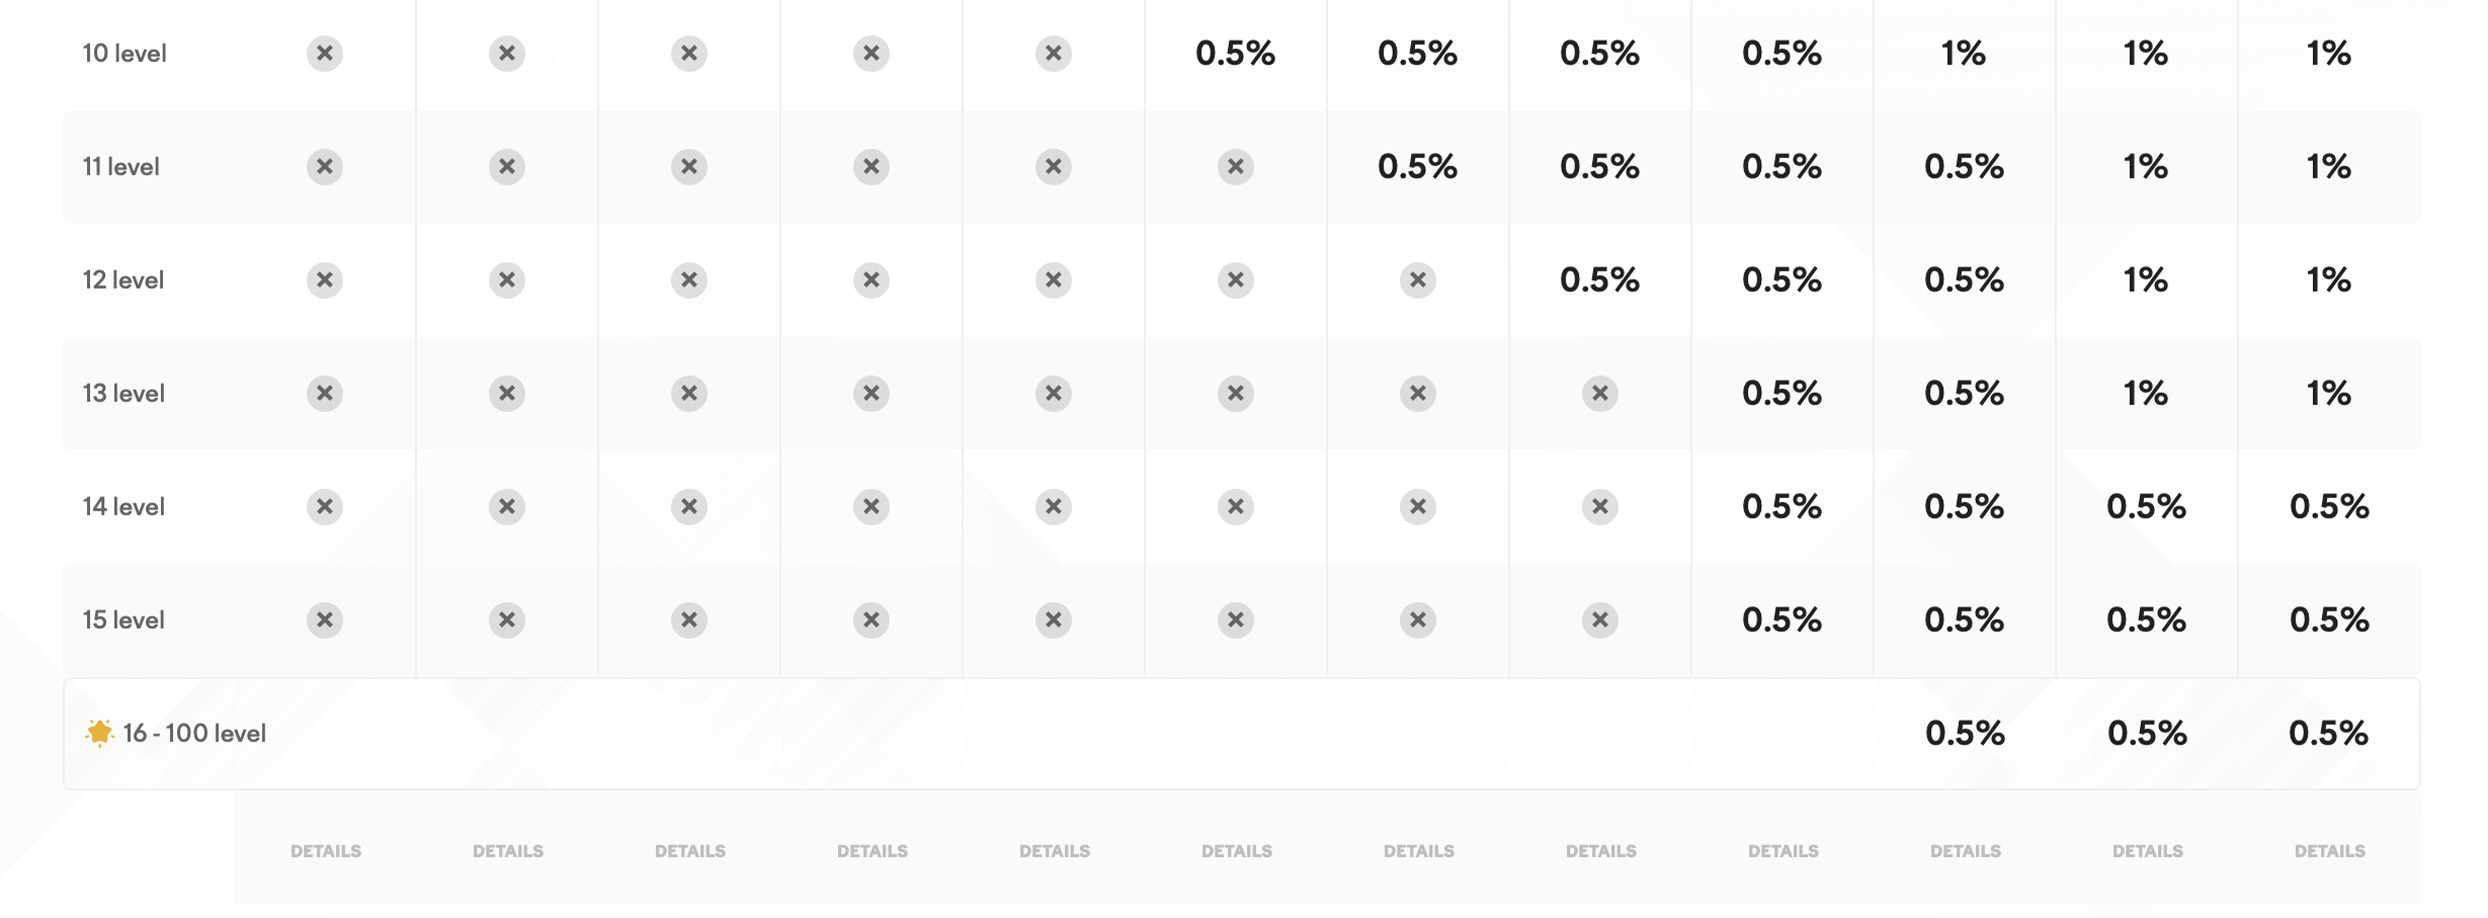Click the first 0.5% value in 11 level row

click(1417, 166)
